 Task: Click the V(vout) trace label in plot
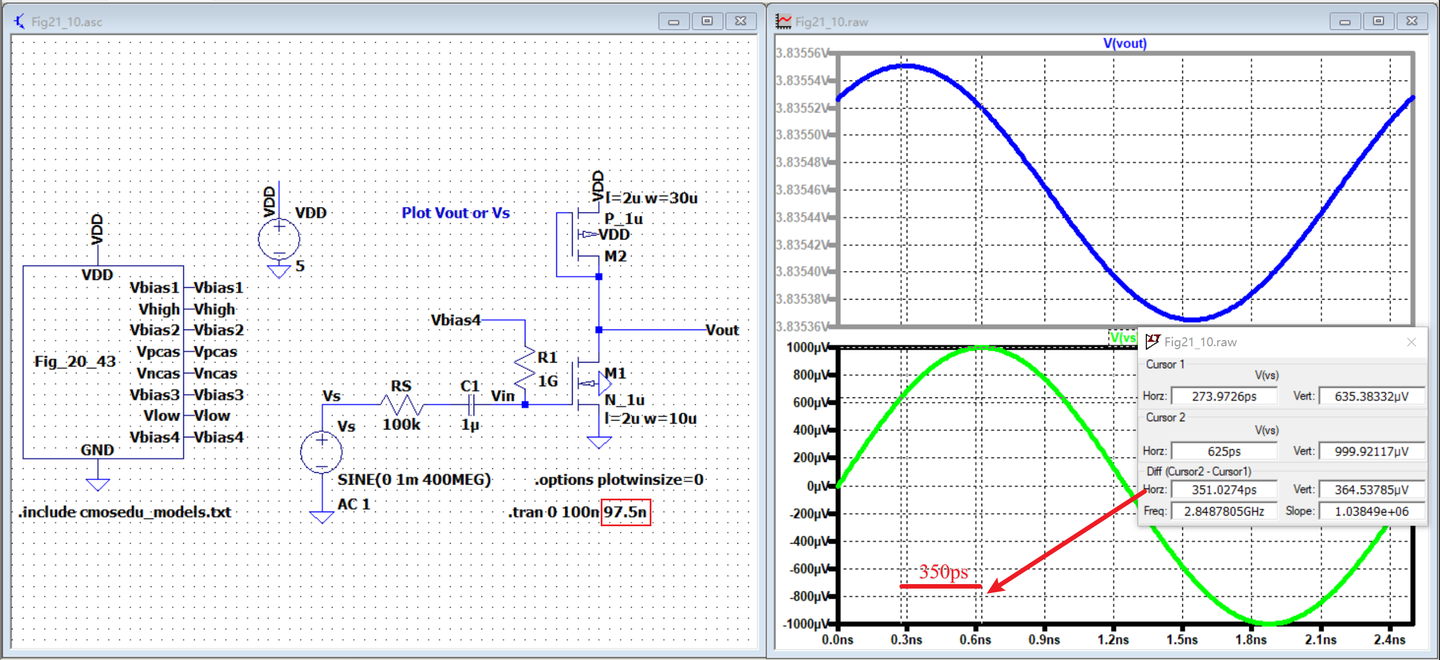1124,43
